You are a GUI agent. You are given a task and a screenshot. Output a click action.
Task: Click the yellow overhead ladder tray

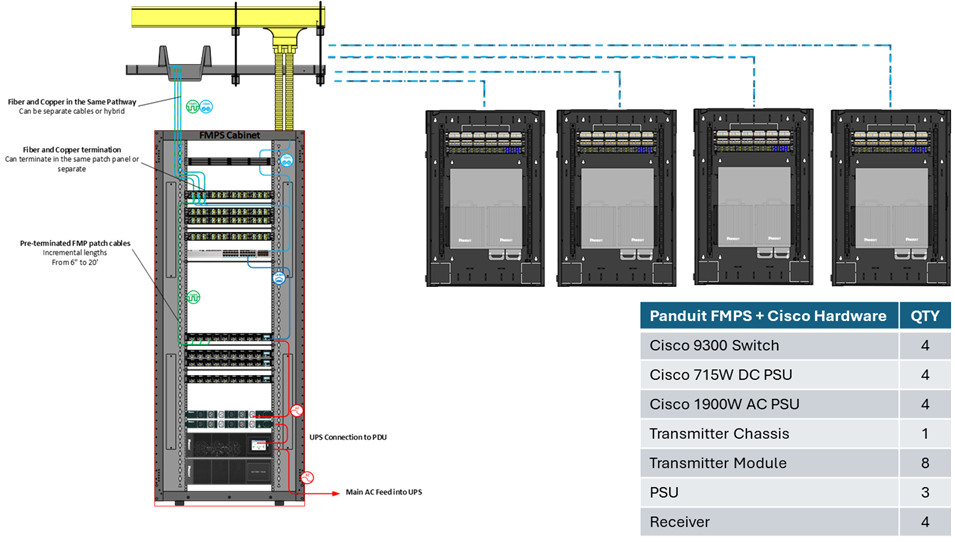228,16
